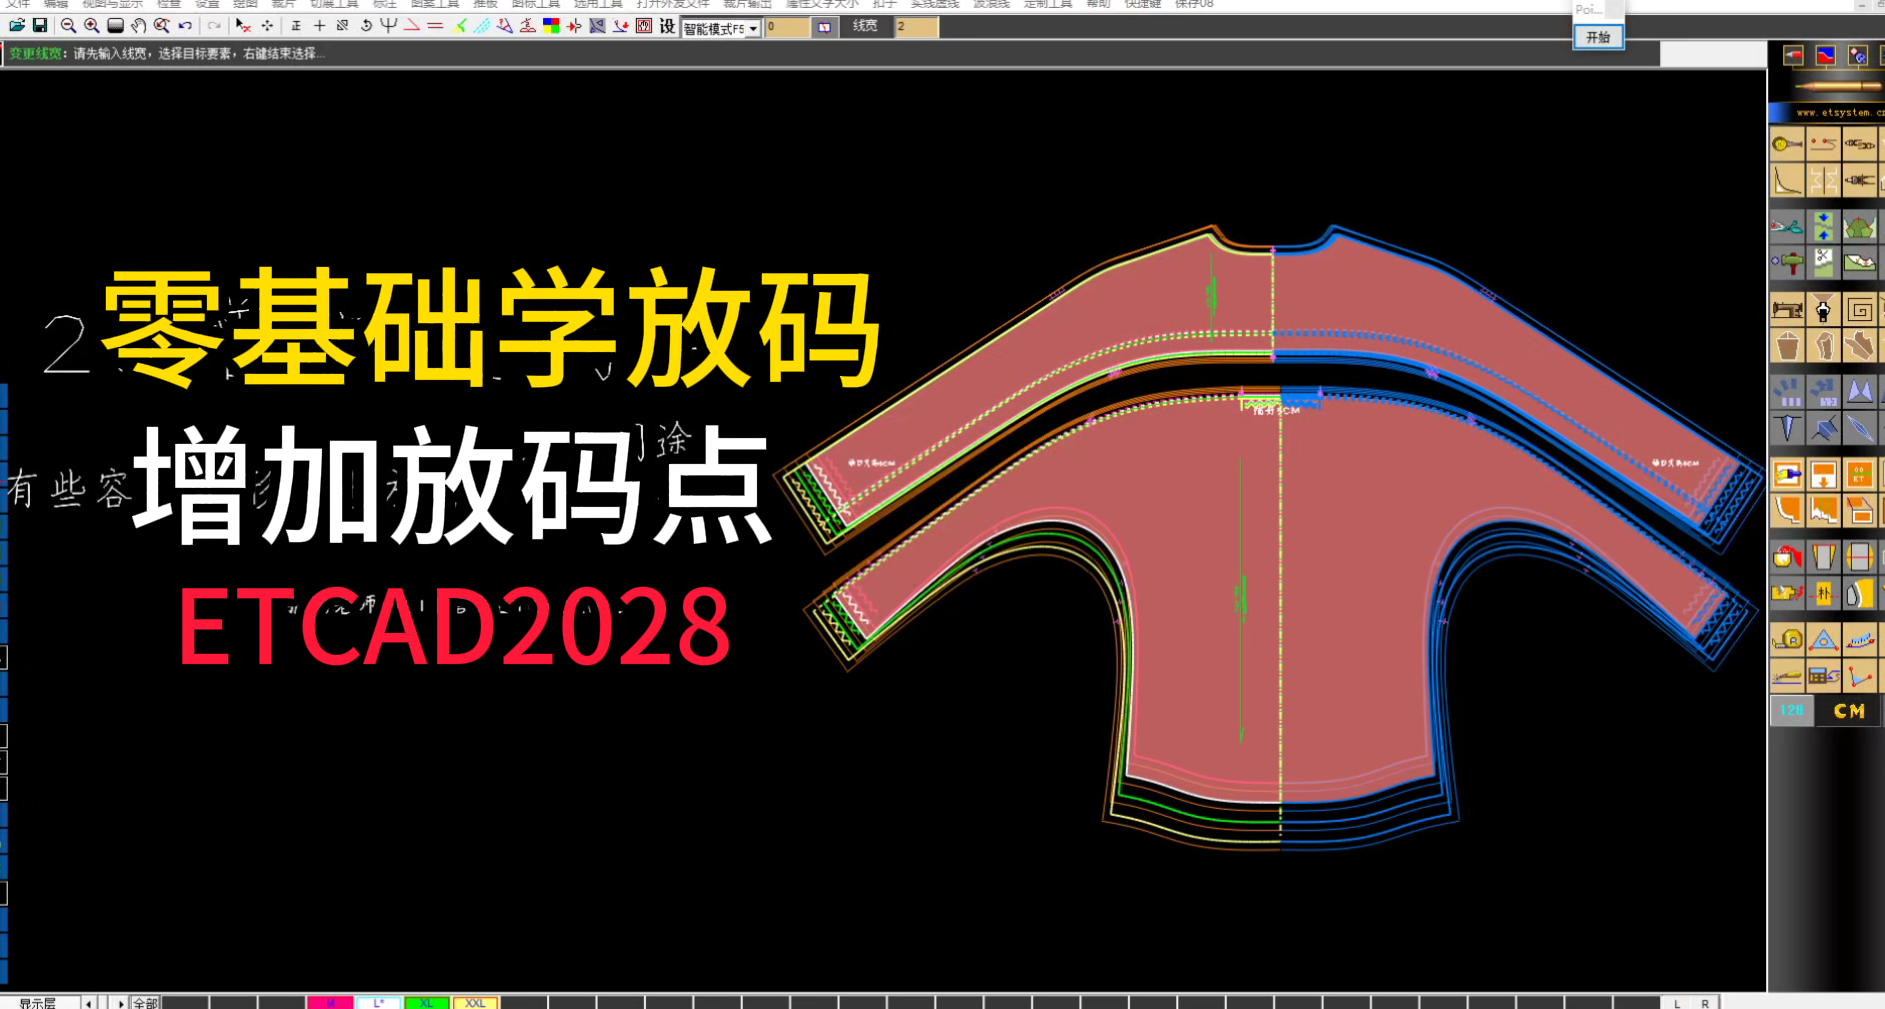Open a file with the folder icon
This screenshot has width=1885, height=1009.
(17, 26)
